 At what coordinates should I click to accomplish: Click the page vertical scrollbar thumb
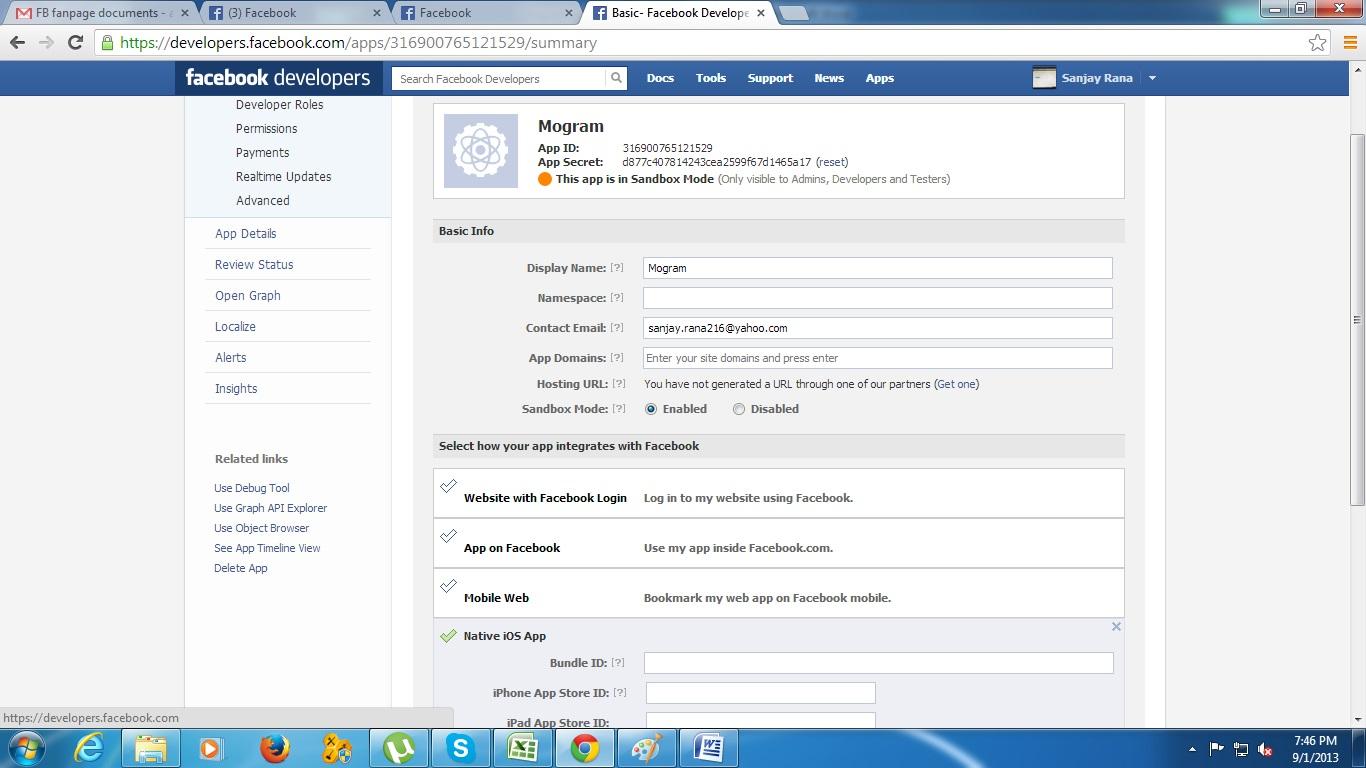coord(1357,320)
